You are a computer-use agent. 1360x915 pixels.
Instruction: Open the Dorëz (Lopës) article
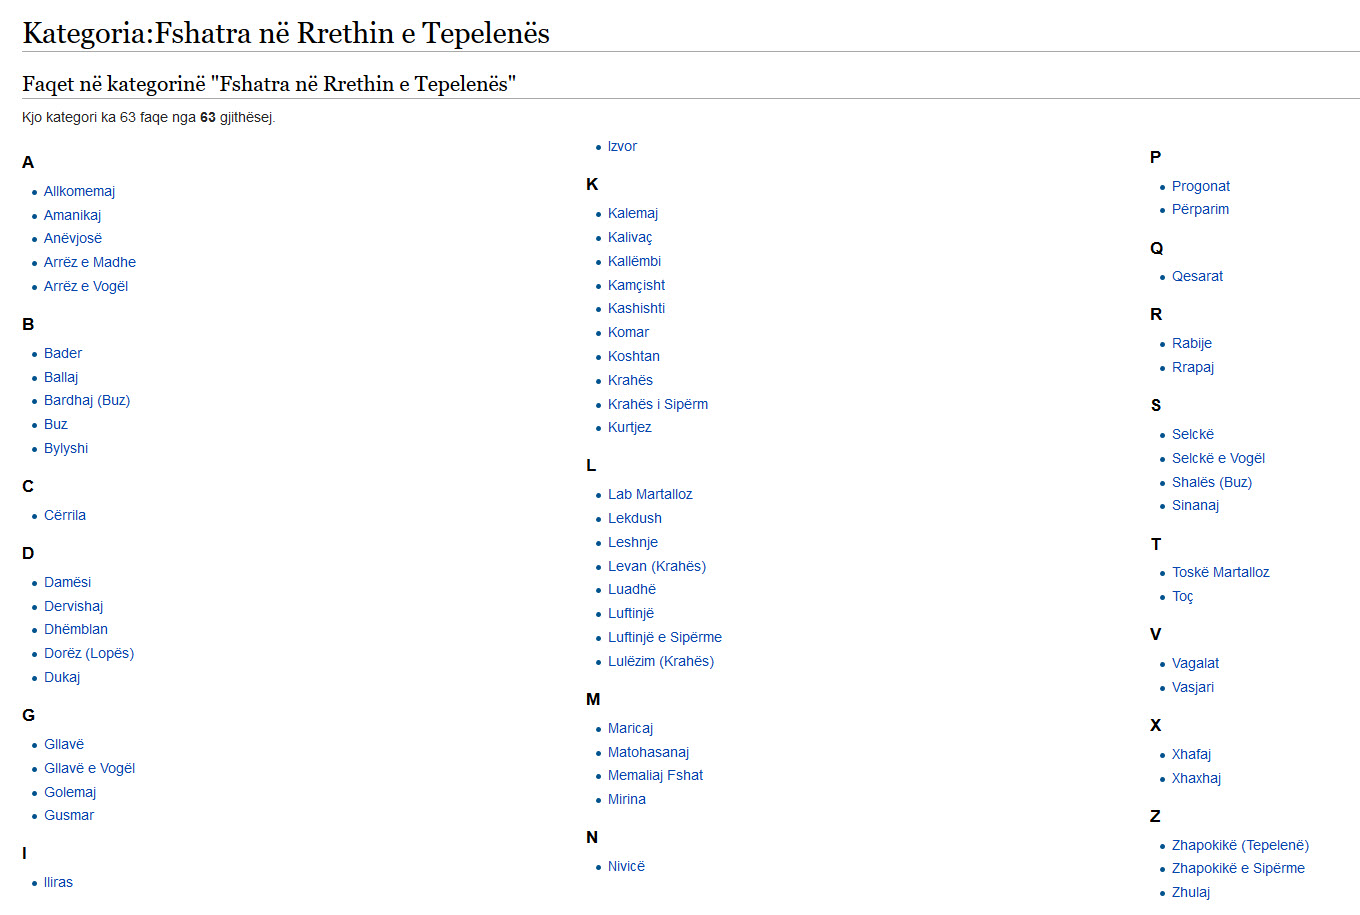[x=88, y=653]
